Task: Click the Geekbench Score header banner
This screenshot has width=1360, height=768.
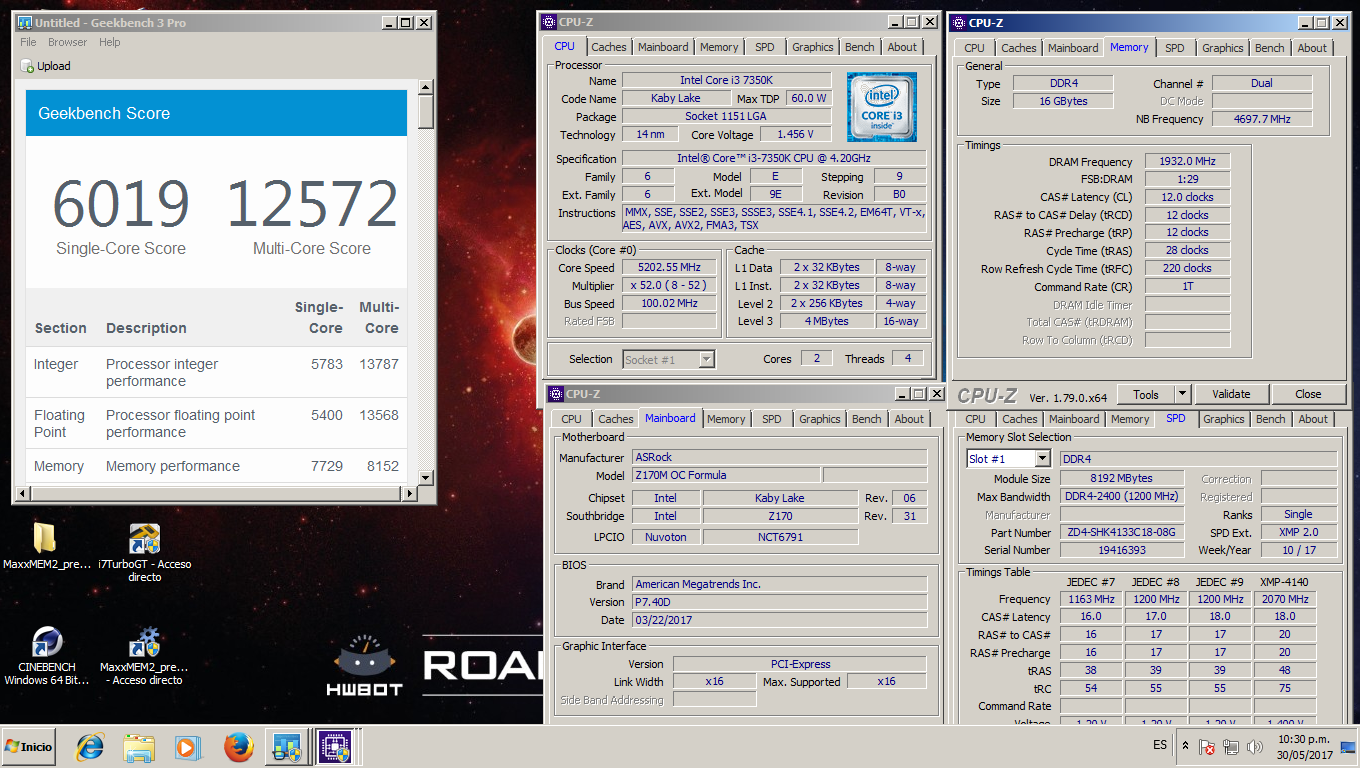Action: pos(216,113)
